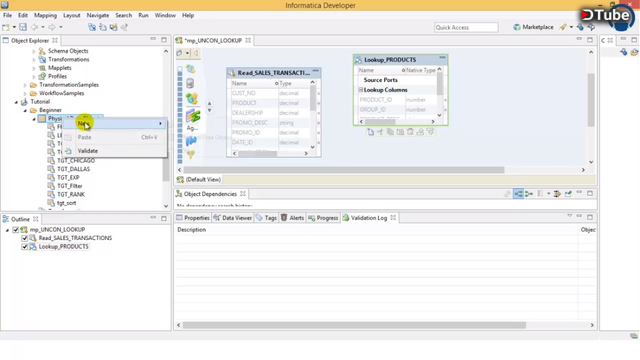Click the Schema Objects folder icon
This screenshot has width=640, height=360.
coord(42,51)
